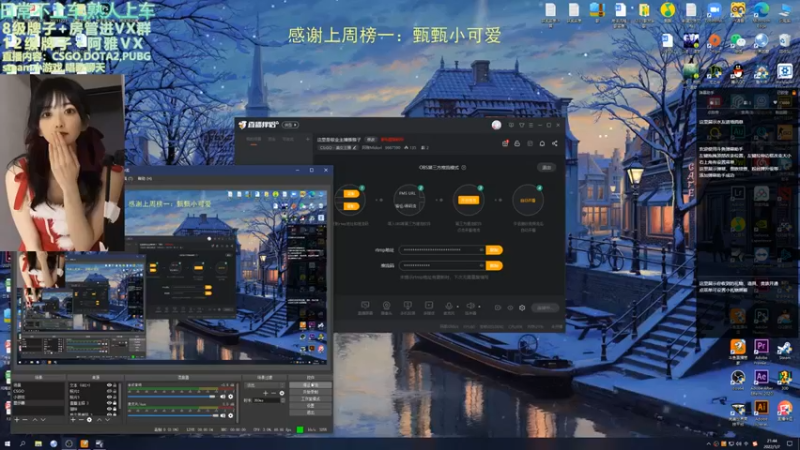Image resolution: width=800 pixels, height=450 pixels.
Task: Open the Recycle Bin on the desktop
Action: 785,42
